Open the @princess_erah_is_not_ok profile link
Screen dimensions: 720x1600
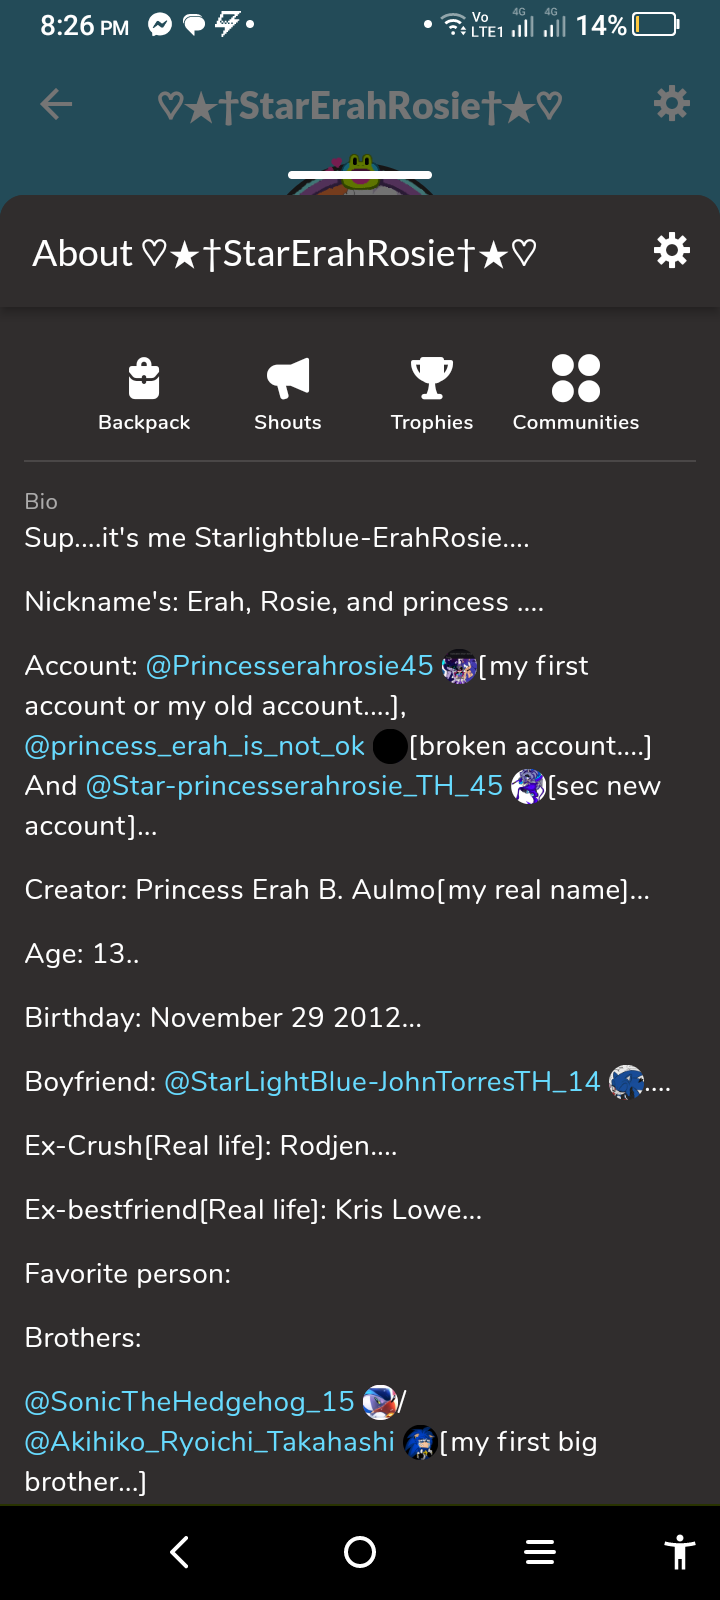point(195,746)
